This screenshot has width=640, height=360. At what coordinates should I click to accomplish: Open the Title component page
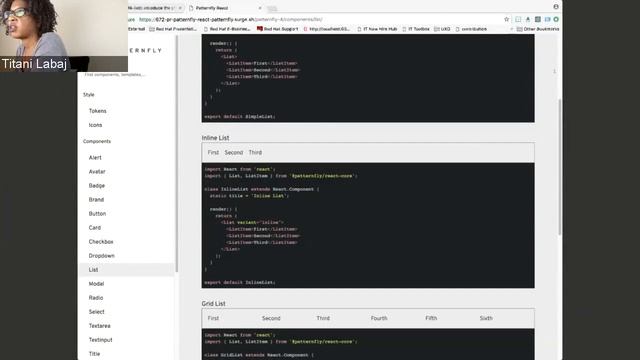tap(94, 353)
